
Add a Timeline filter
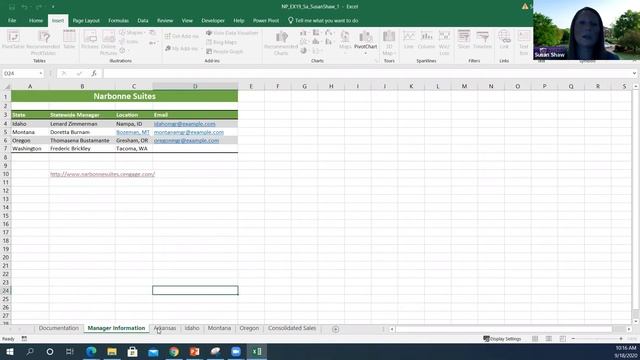[482, 40]
